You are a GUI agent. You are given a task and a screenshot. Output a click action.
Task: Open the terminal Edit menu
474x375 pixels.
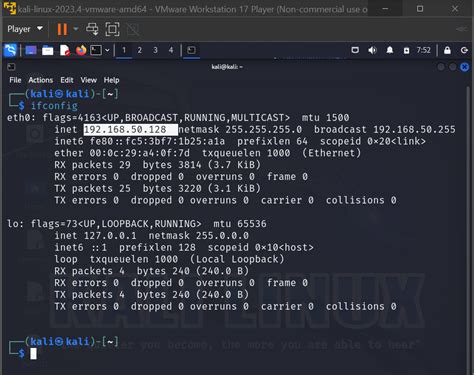tap(67, 80)
